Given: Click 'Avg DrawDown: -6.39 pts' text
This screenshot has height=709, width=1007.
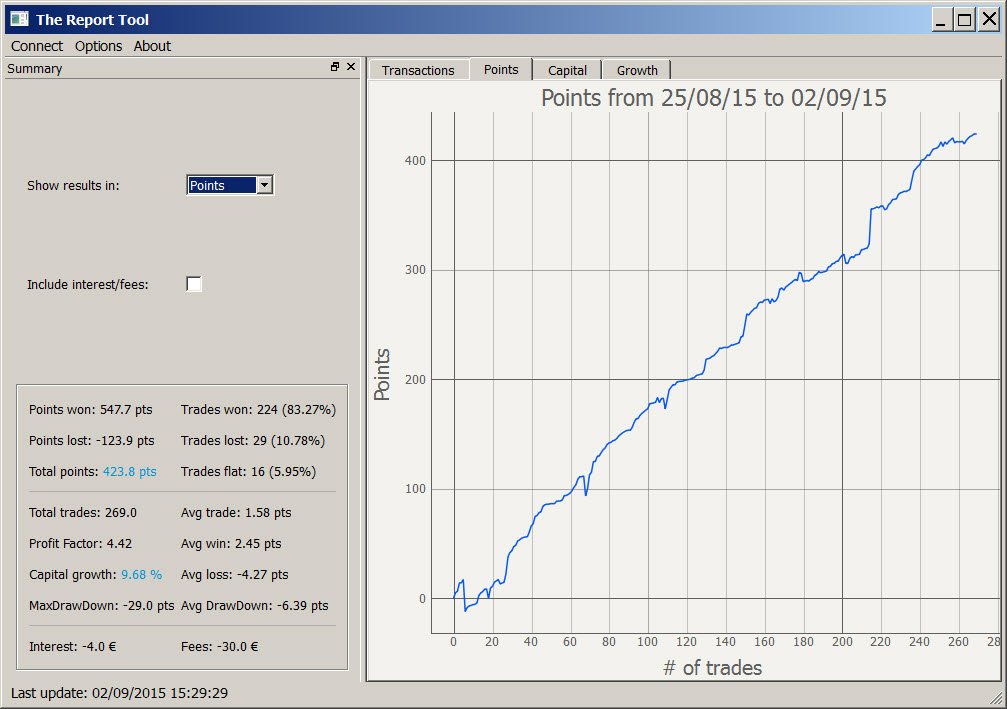Looking at the screenshot, I should (x=254, y=606).
